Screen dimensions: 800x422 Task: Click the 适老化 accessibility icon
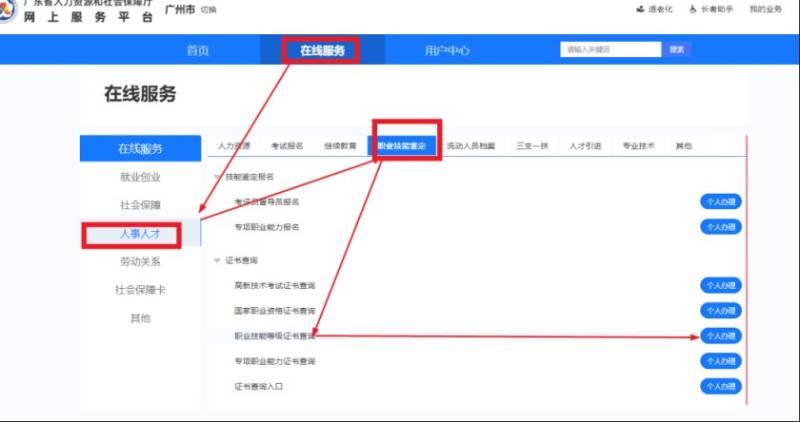[640, 9]
